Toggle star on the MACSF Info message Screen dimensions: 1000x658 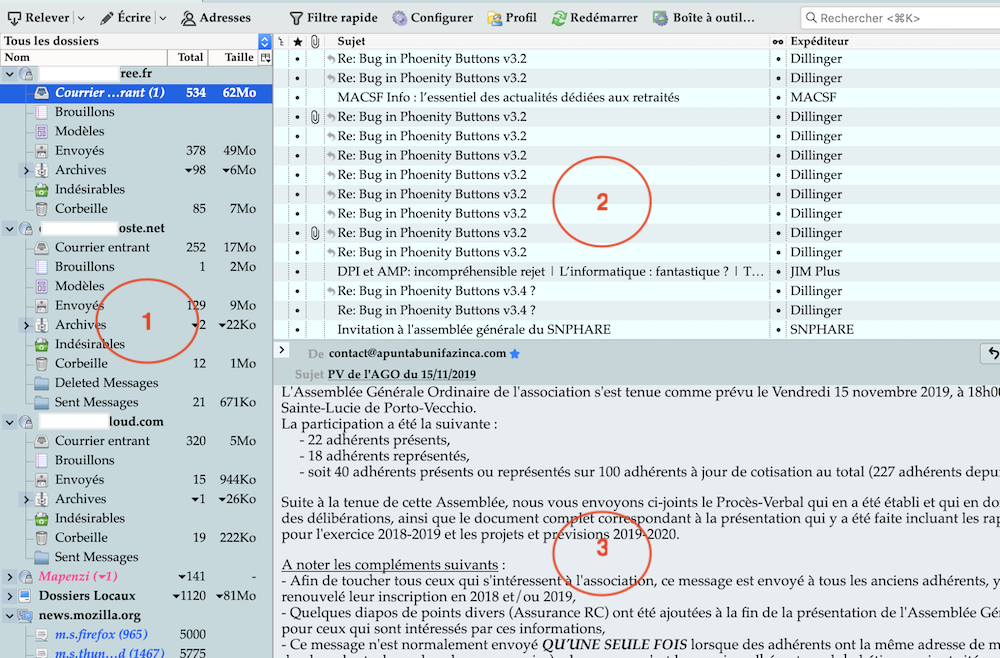click(297, 97)
